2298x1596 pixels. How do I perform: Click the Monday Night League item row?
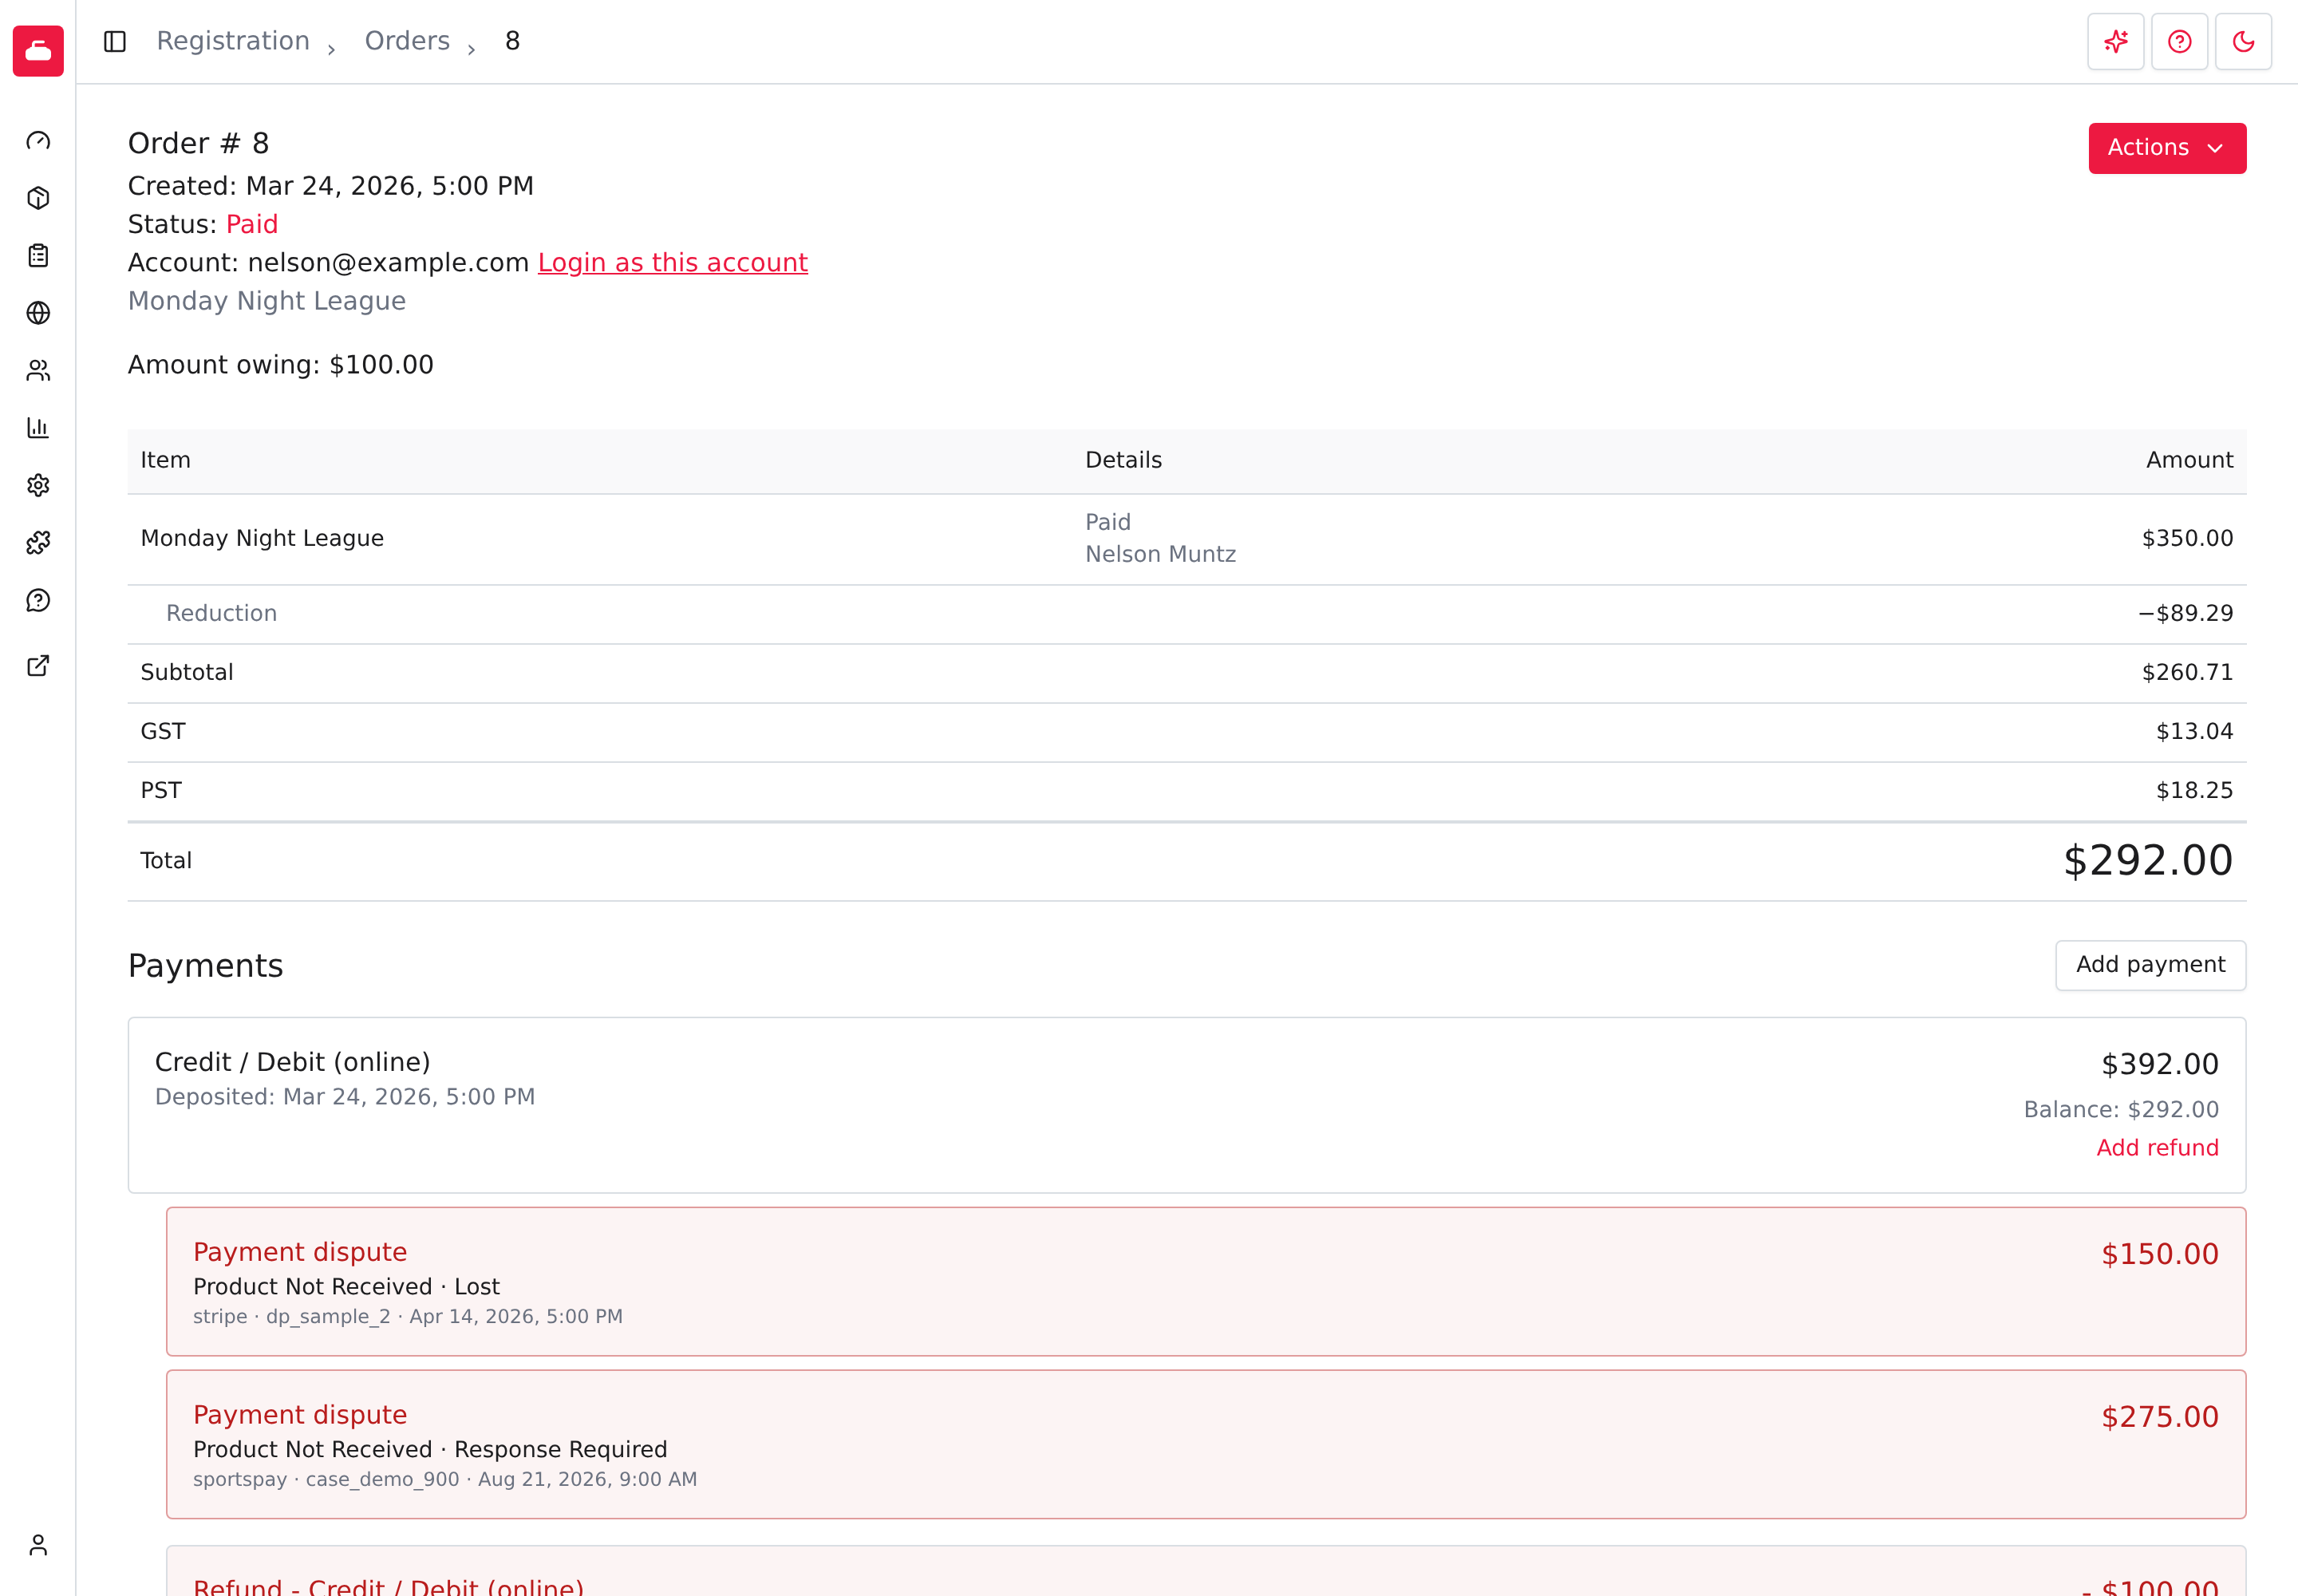coord(1187,539)
